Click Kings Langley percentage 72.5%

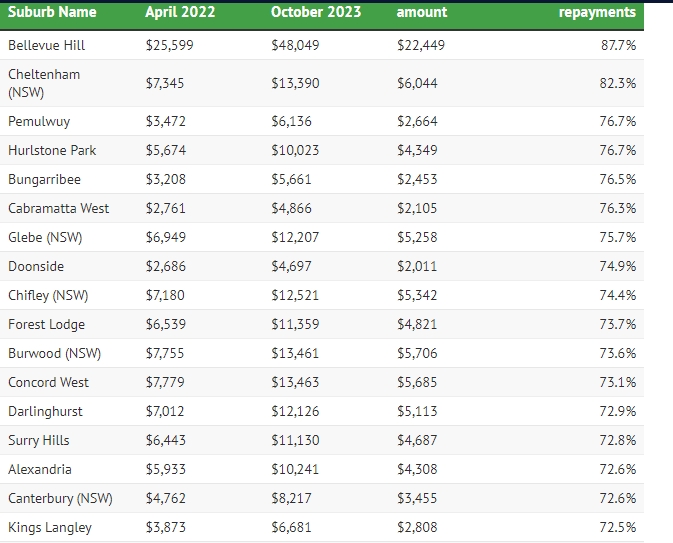(618, 527)
